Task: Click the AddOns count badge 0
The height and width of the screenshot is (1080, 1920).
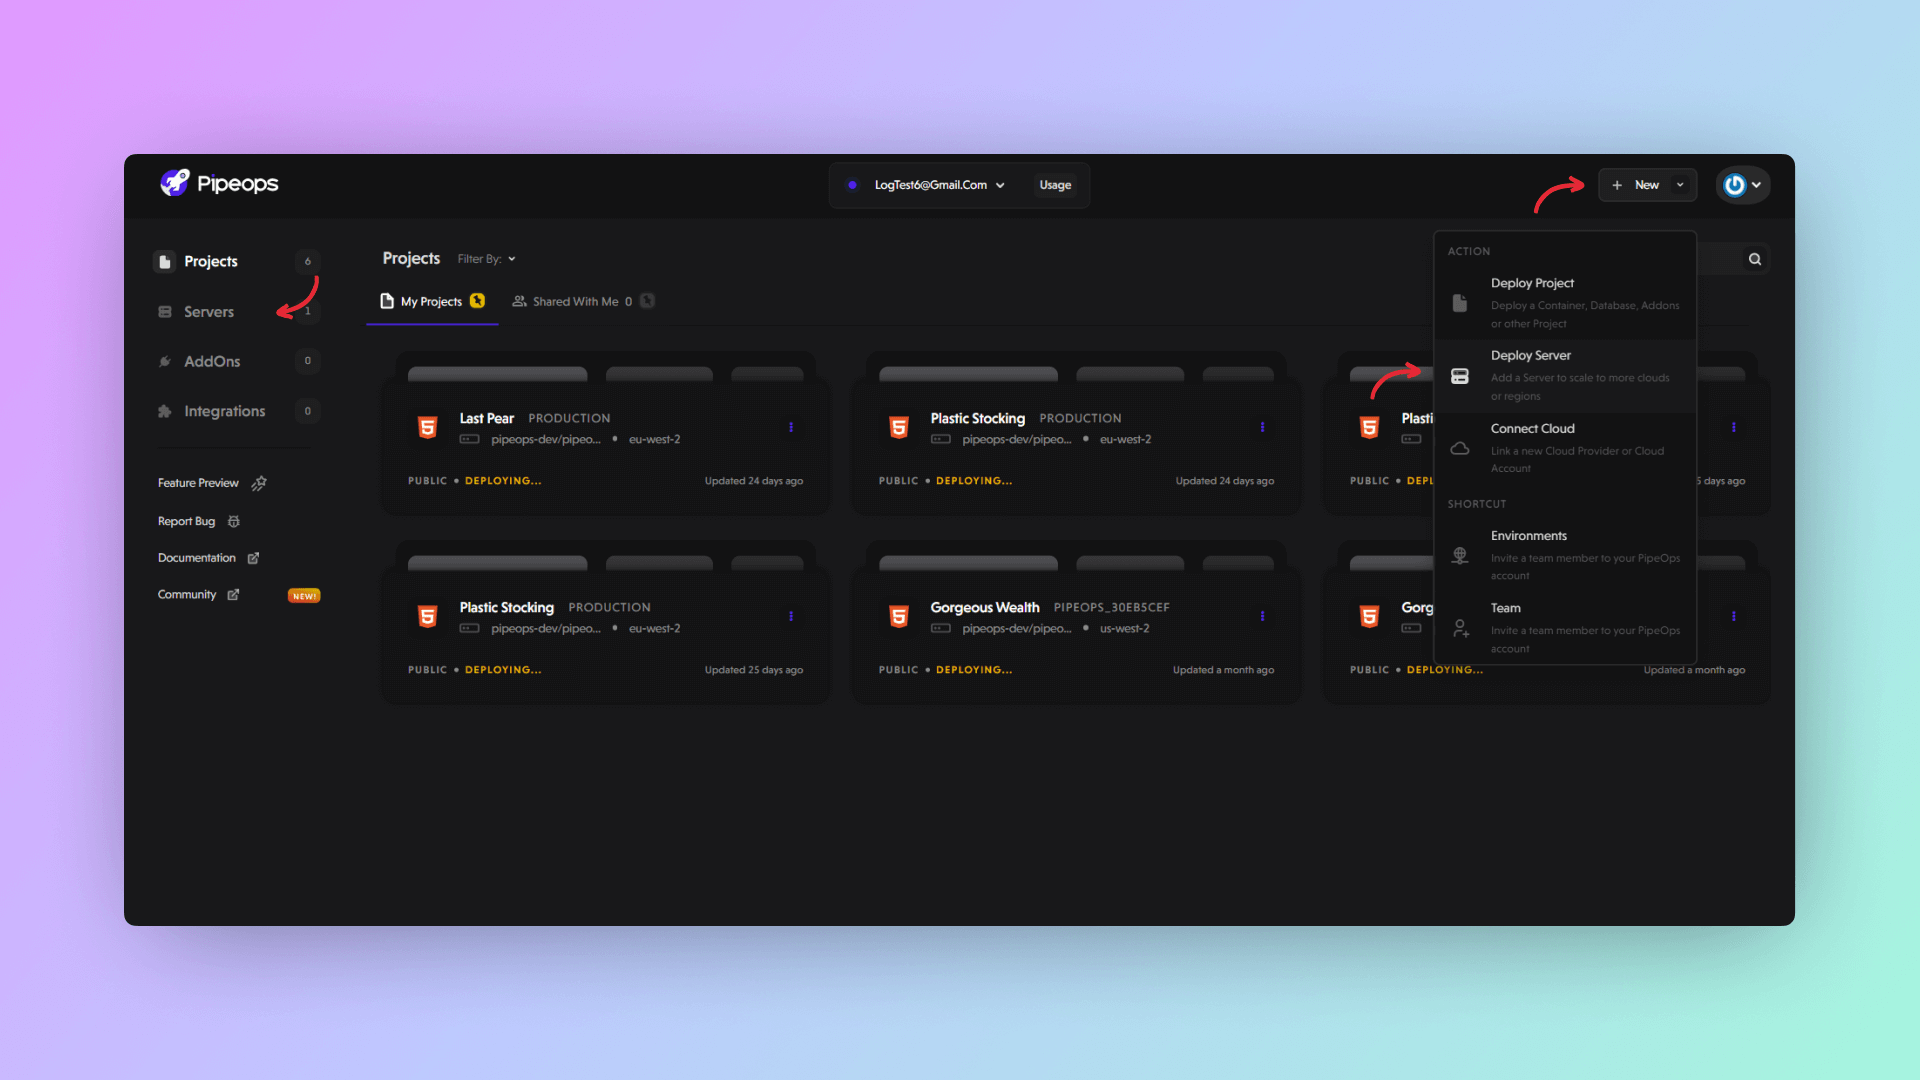Action: click(308, 361)
